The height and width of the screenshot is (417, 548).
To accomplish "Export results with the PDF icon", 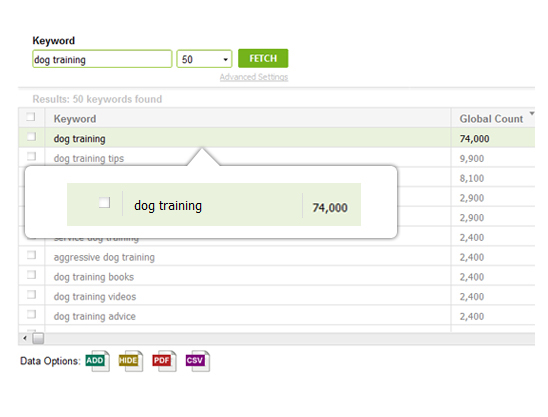I will [x=164, y=361].
